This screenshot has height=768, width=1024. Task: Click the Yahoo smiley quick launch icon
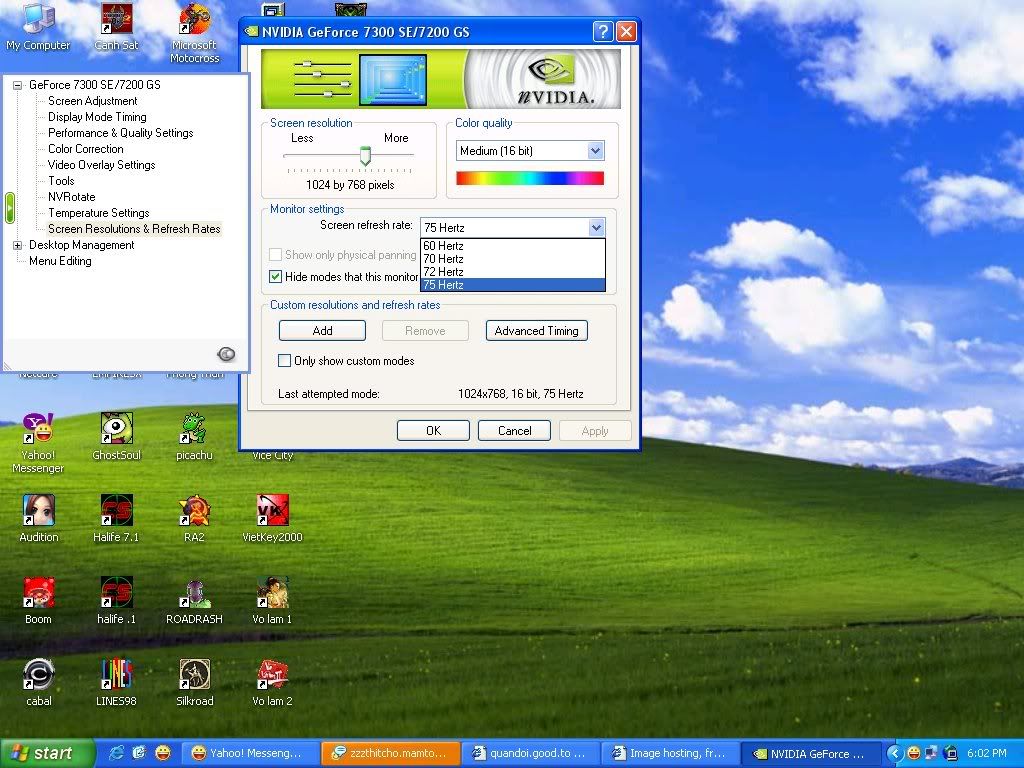click(x=163, y=753)
